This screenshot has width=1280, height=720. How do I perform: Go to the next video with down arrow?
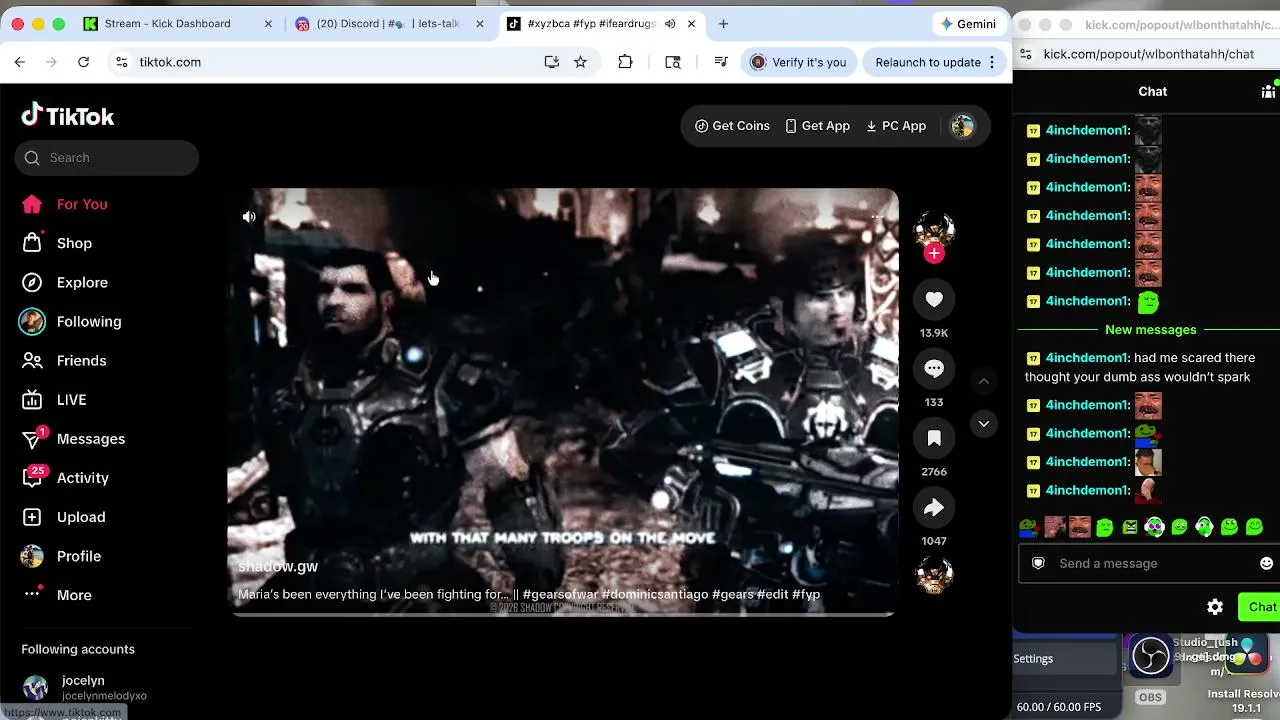tap(984, 424)
